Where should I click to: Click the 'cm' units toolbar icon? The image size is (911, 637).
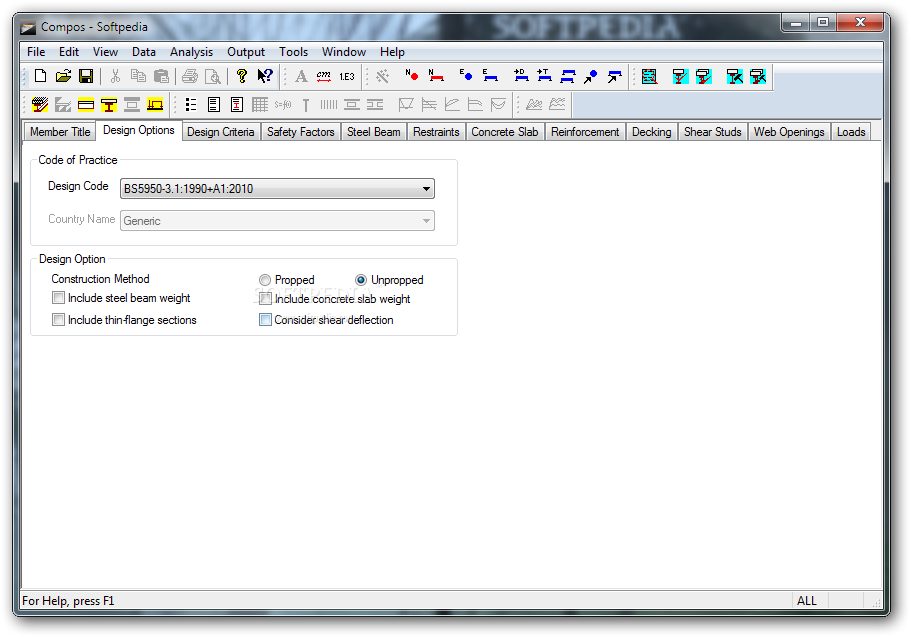(x=324, y=76)
